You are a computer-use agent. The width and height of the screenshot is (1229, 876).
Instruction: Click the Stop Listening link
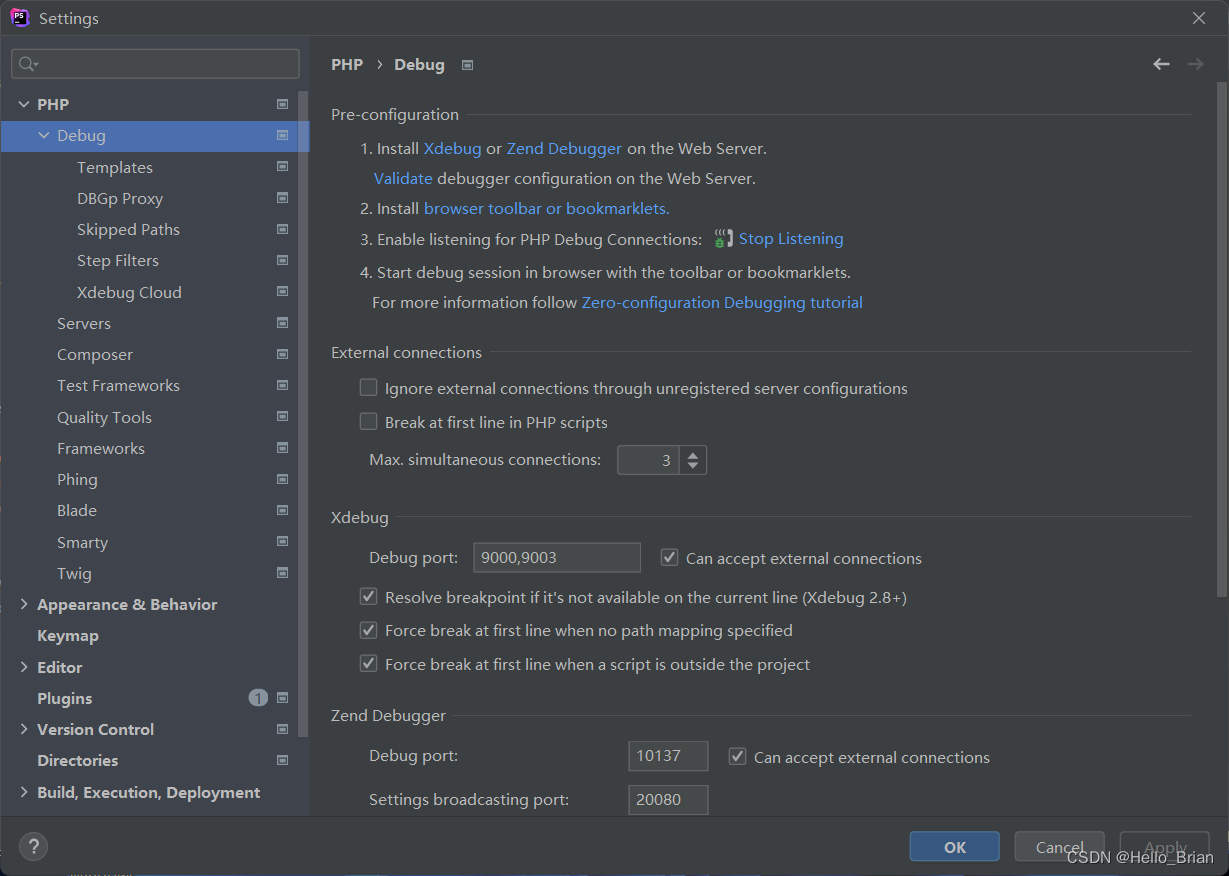(791, 239)
